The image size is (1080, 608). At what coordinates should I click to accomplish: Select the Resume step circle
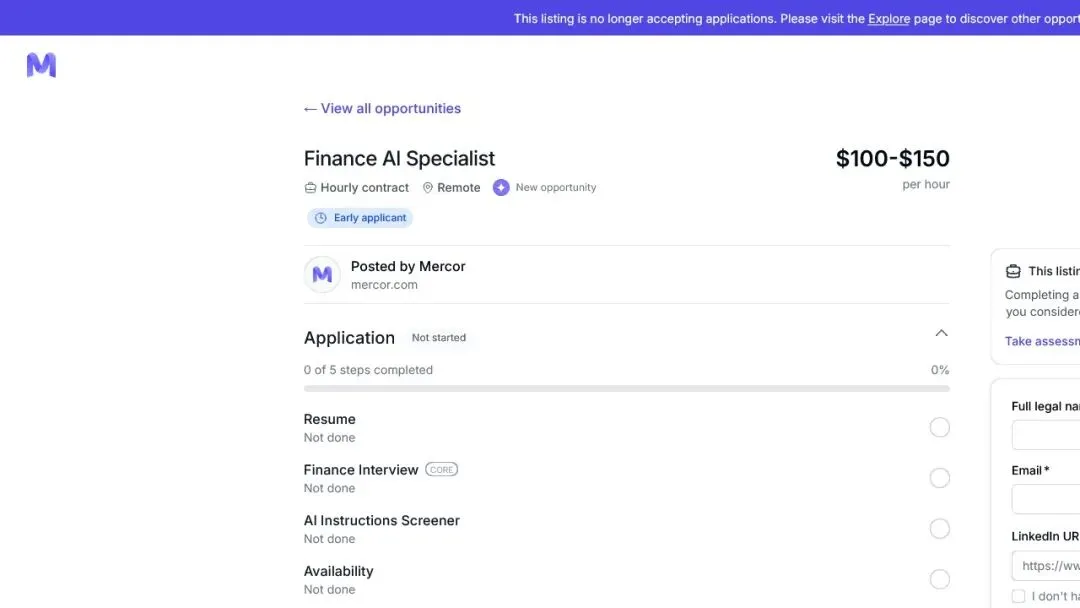coord(939,428)
